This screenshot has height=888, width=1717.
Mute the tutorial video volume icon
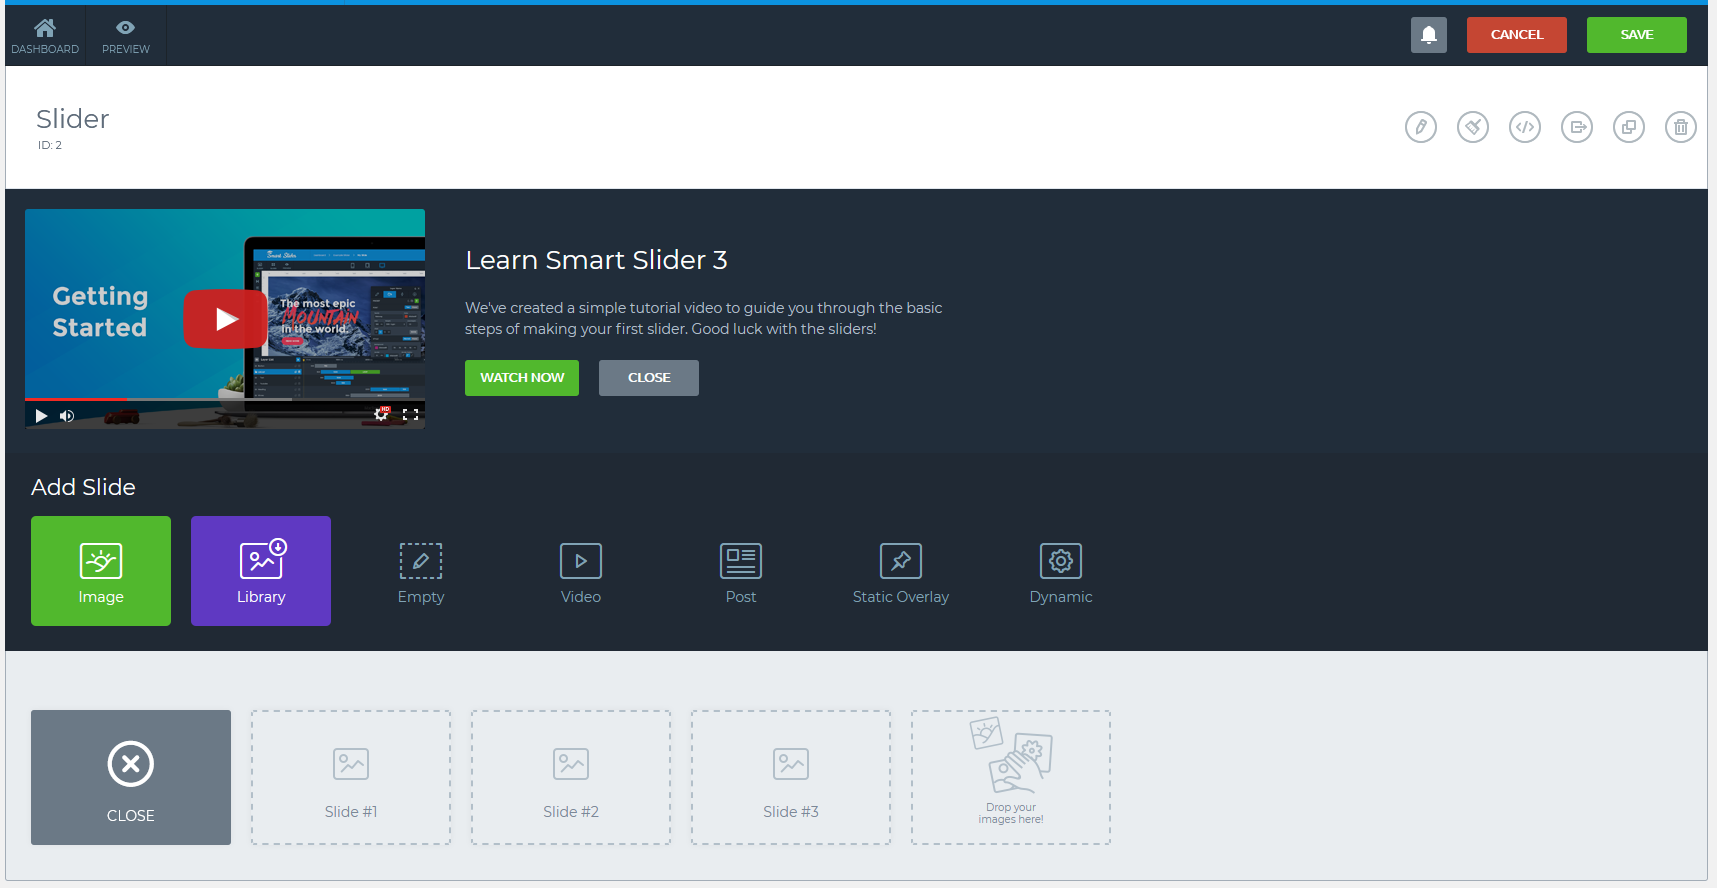point(67,415)
